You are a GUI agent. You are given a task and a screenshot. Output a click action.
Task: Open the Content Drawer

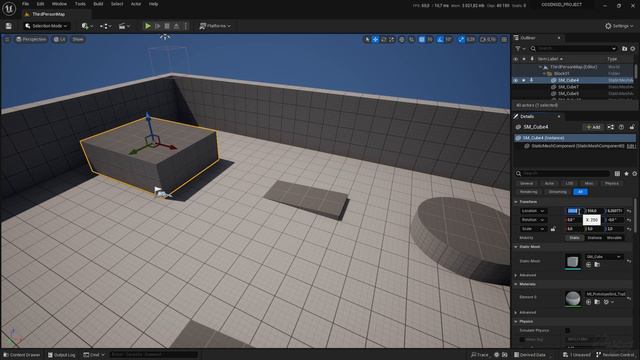click(22, 355)
